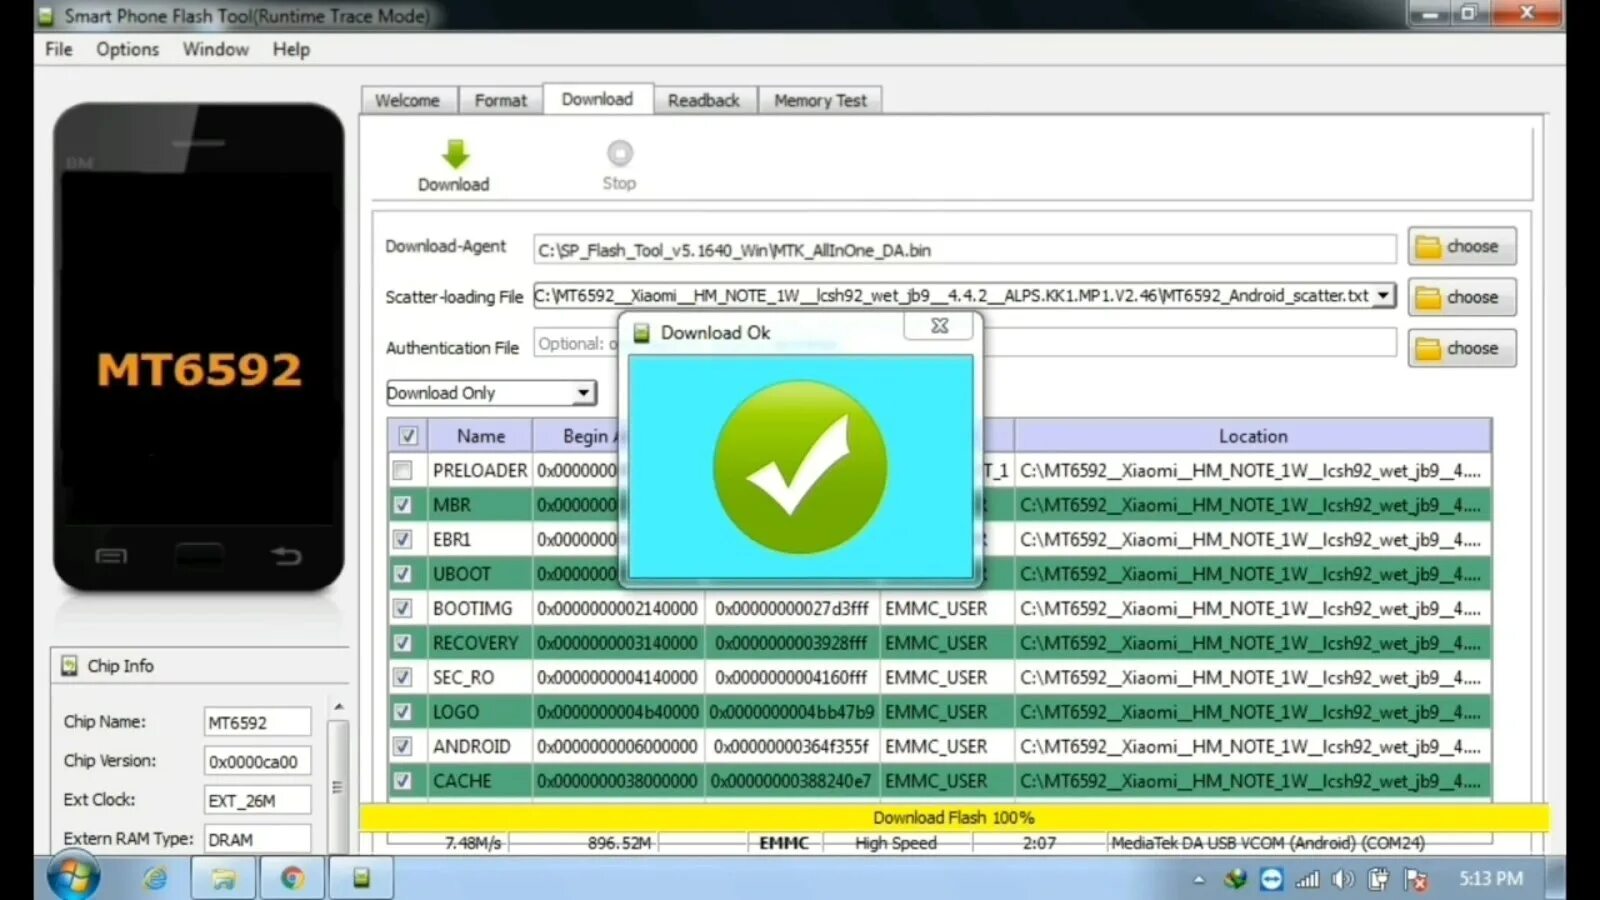Click the Ext Clock value EXT_26M

click(x=257, y=800)
